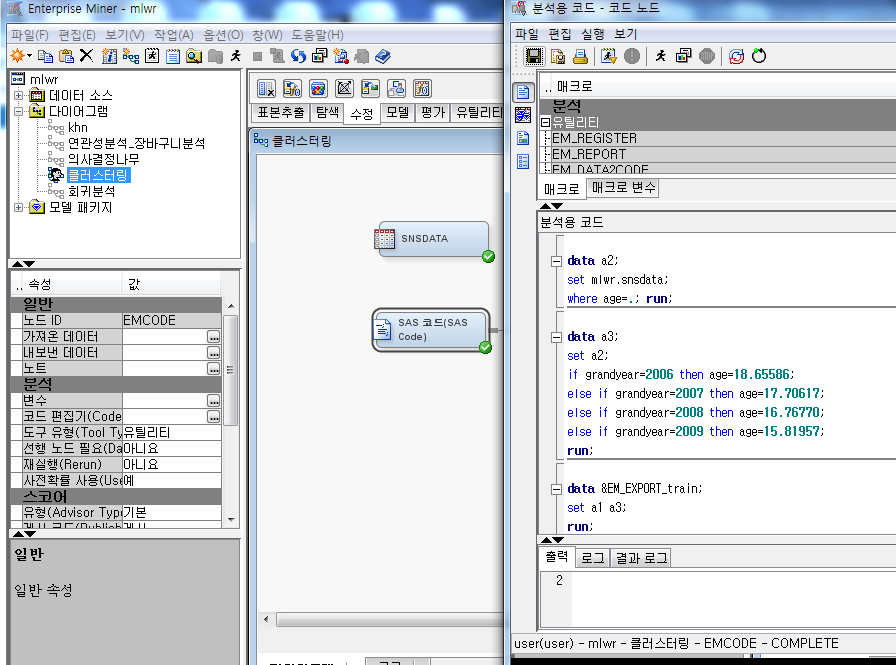
Task: Collapse the 다이어그램 tree folder
Action: pyautogui.click(x=19, y=111)
